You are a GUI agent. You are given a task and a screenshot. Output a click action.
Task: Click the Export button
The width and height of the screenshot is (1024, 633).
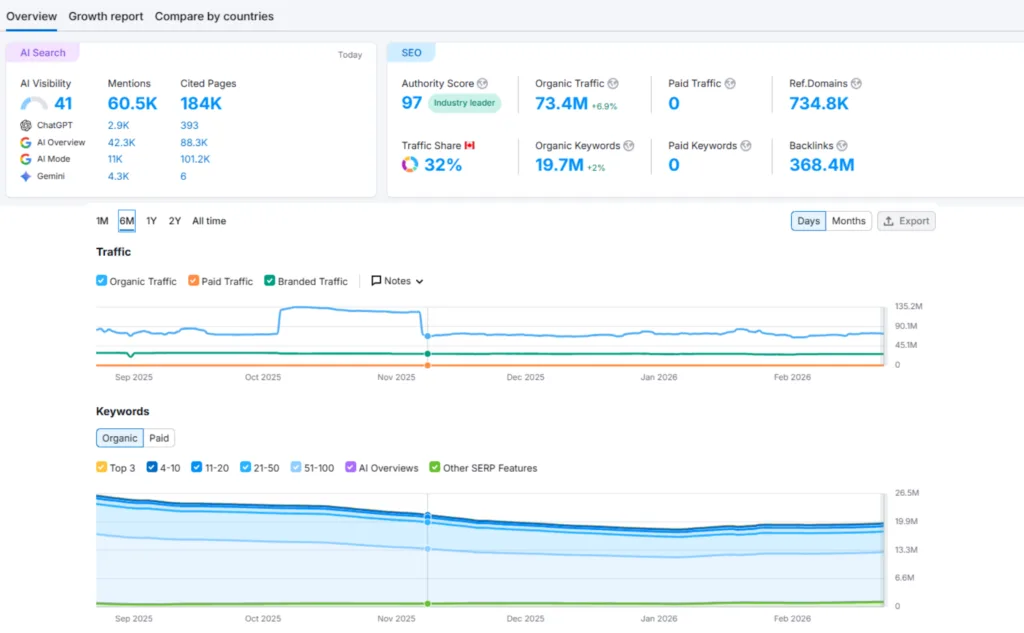(906, 221)
